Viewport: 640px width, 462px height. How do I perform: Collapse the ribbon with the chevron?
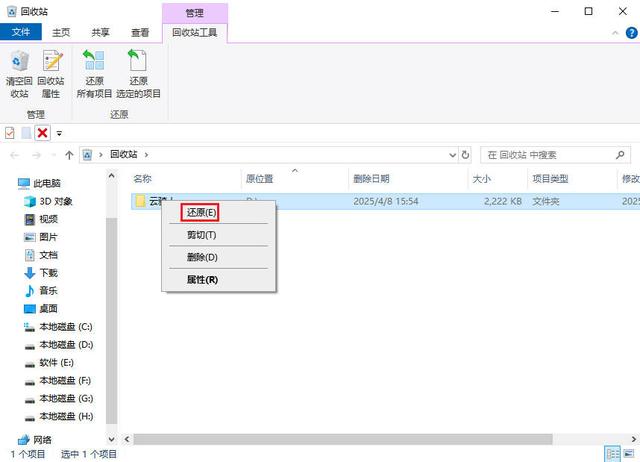coord(615,33)
